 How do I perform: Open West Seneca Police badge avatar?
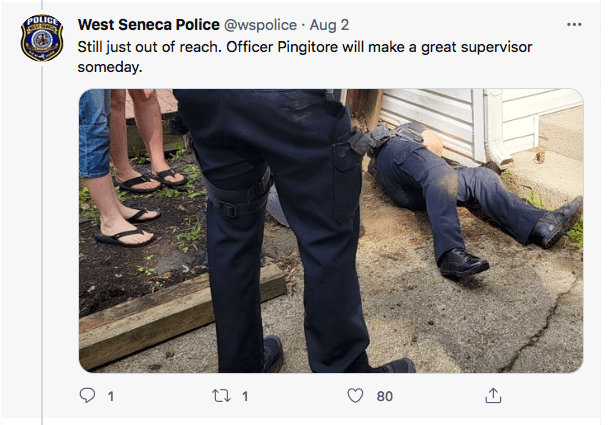[42, 38]
